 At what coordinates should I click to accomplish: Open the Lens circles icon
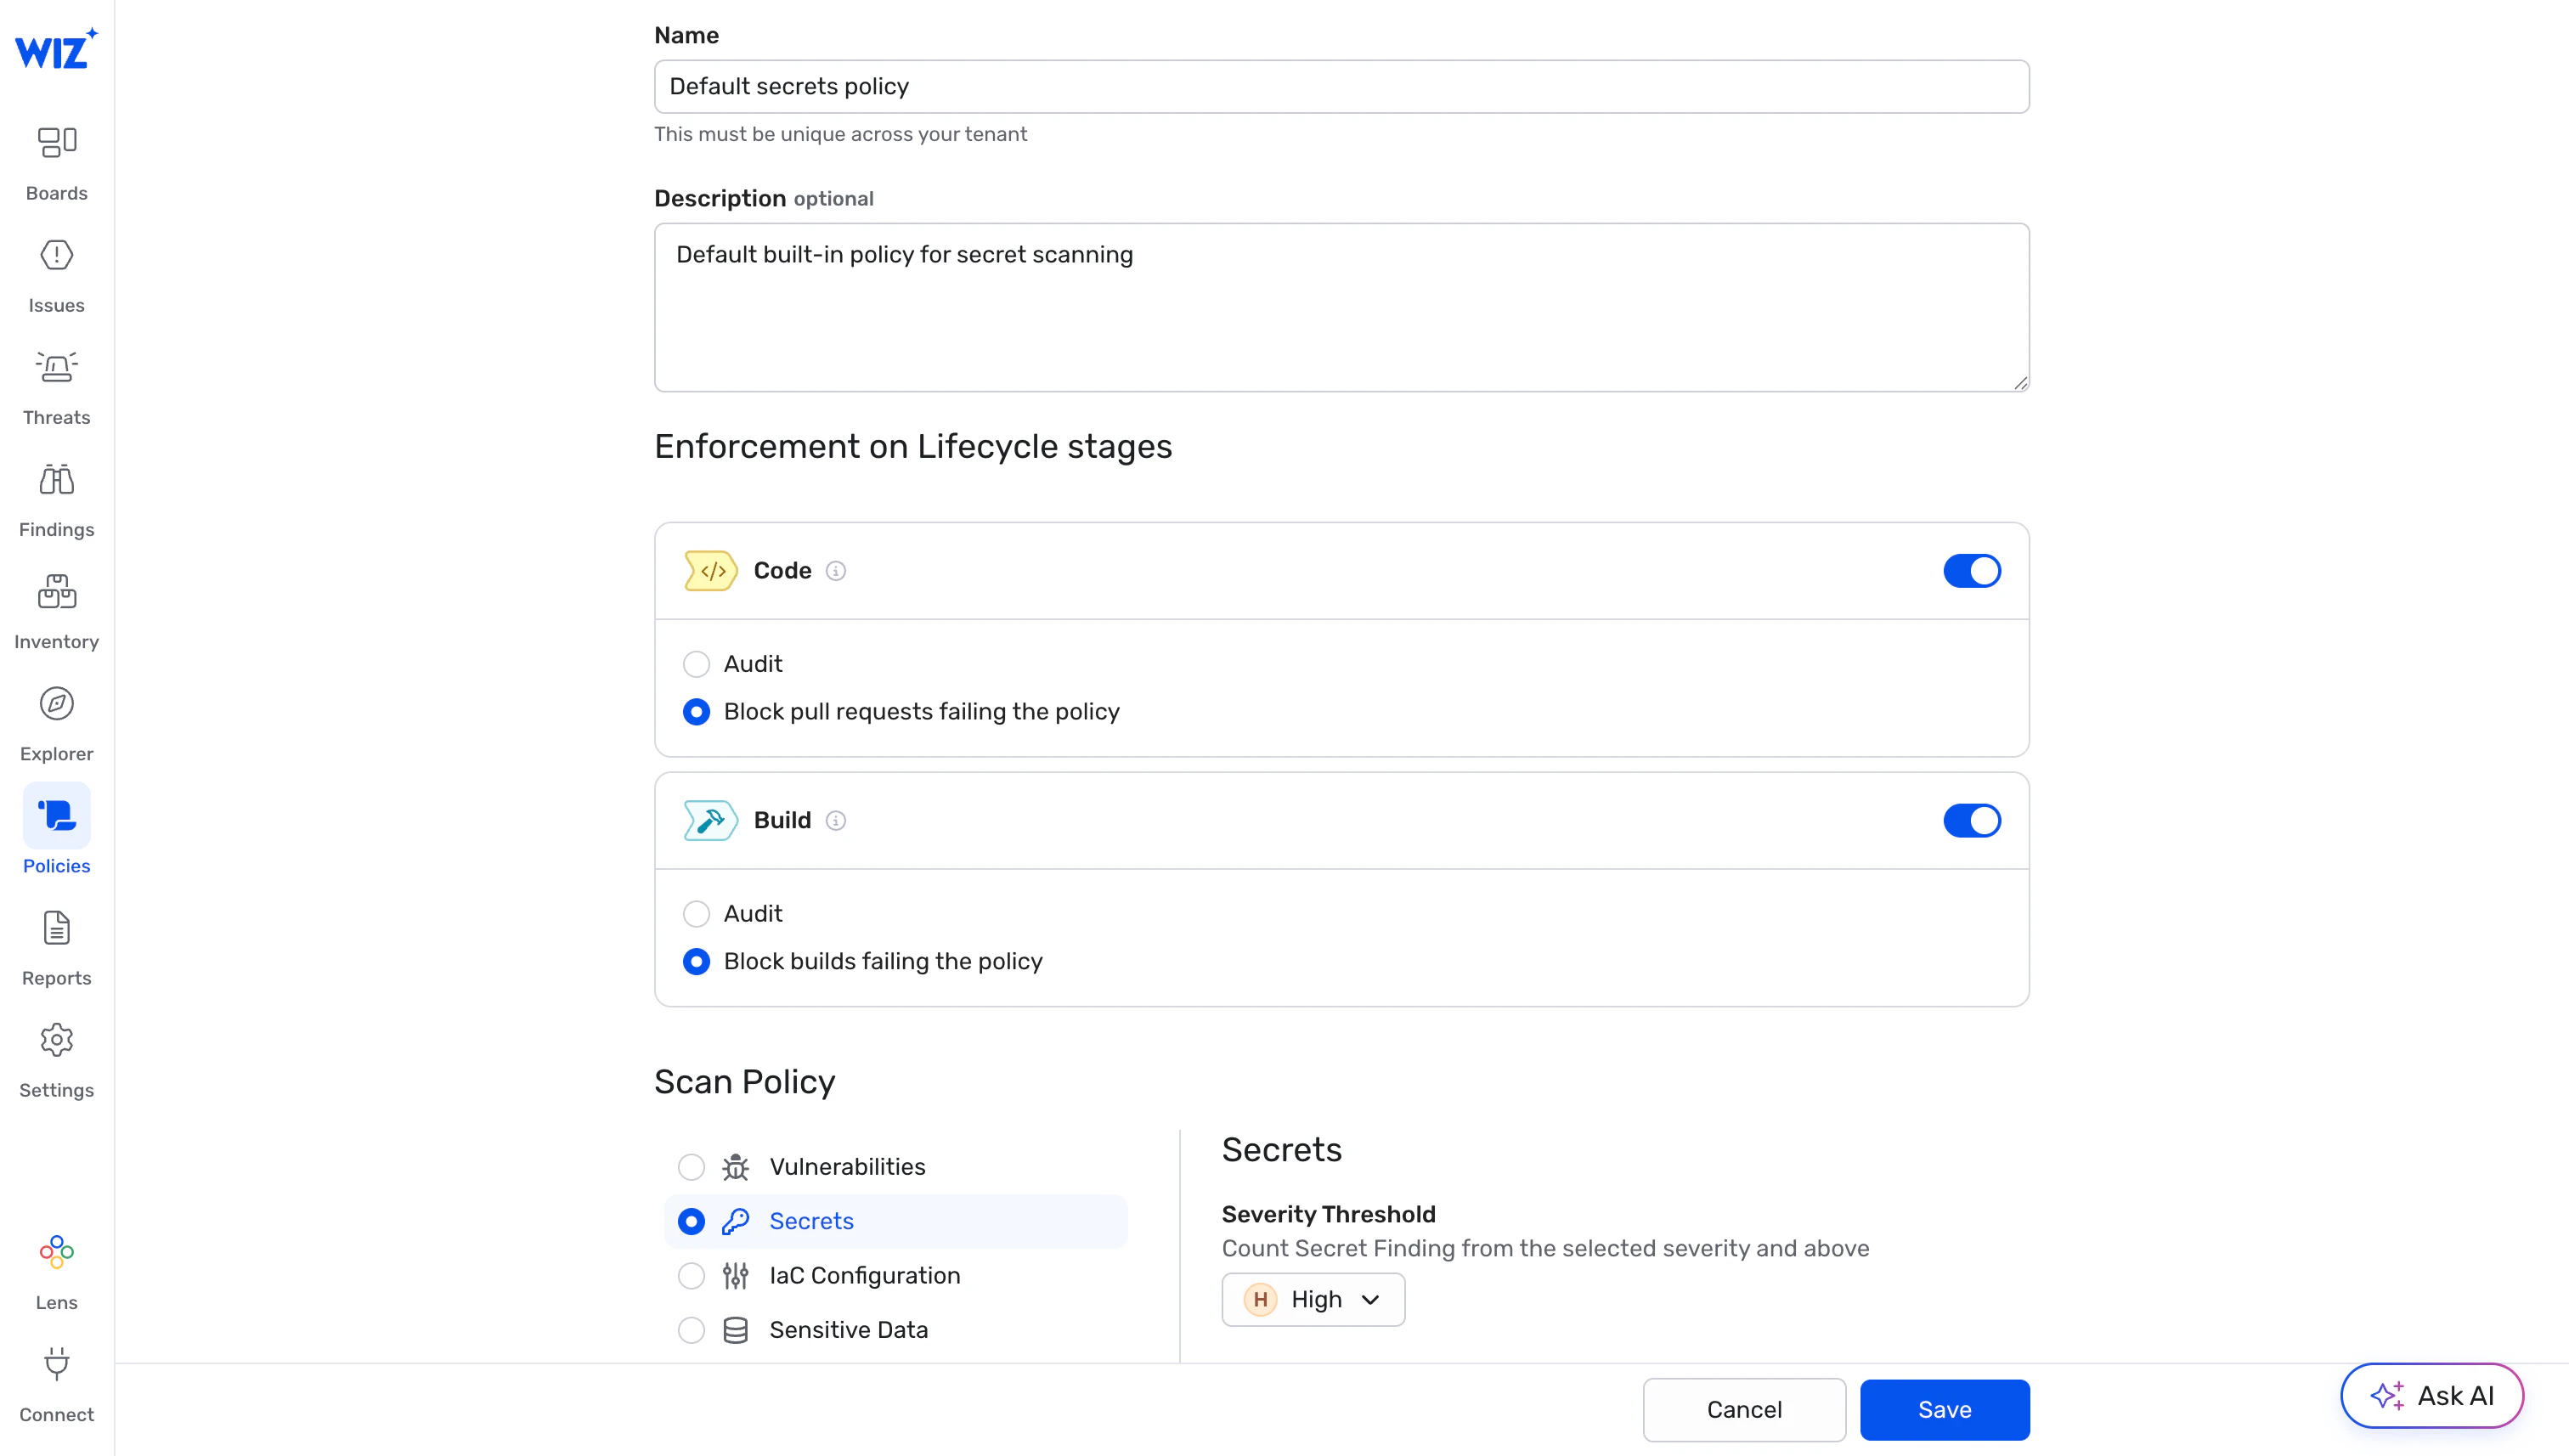coord(57,1252)
